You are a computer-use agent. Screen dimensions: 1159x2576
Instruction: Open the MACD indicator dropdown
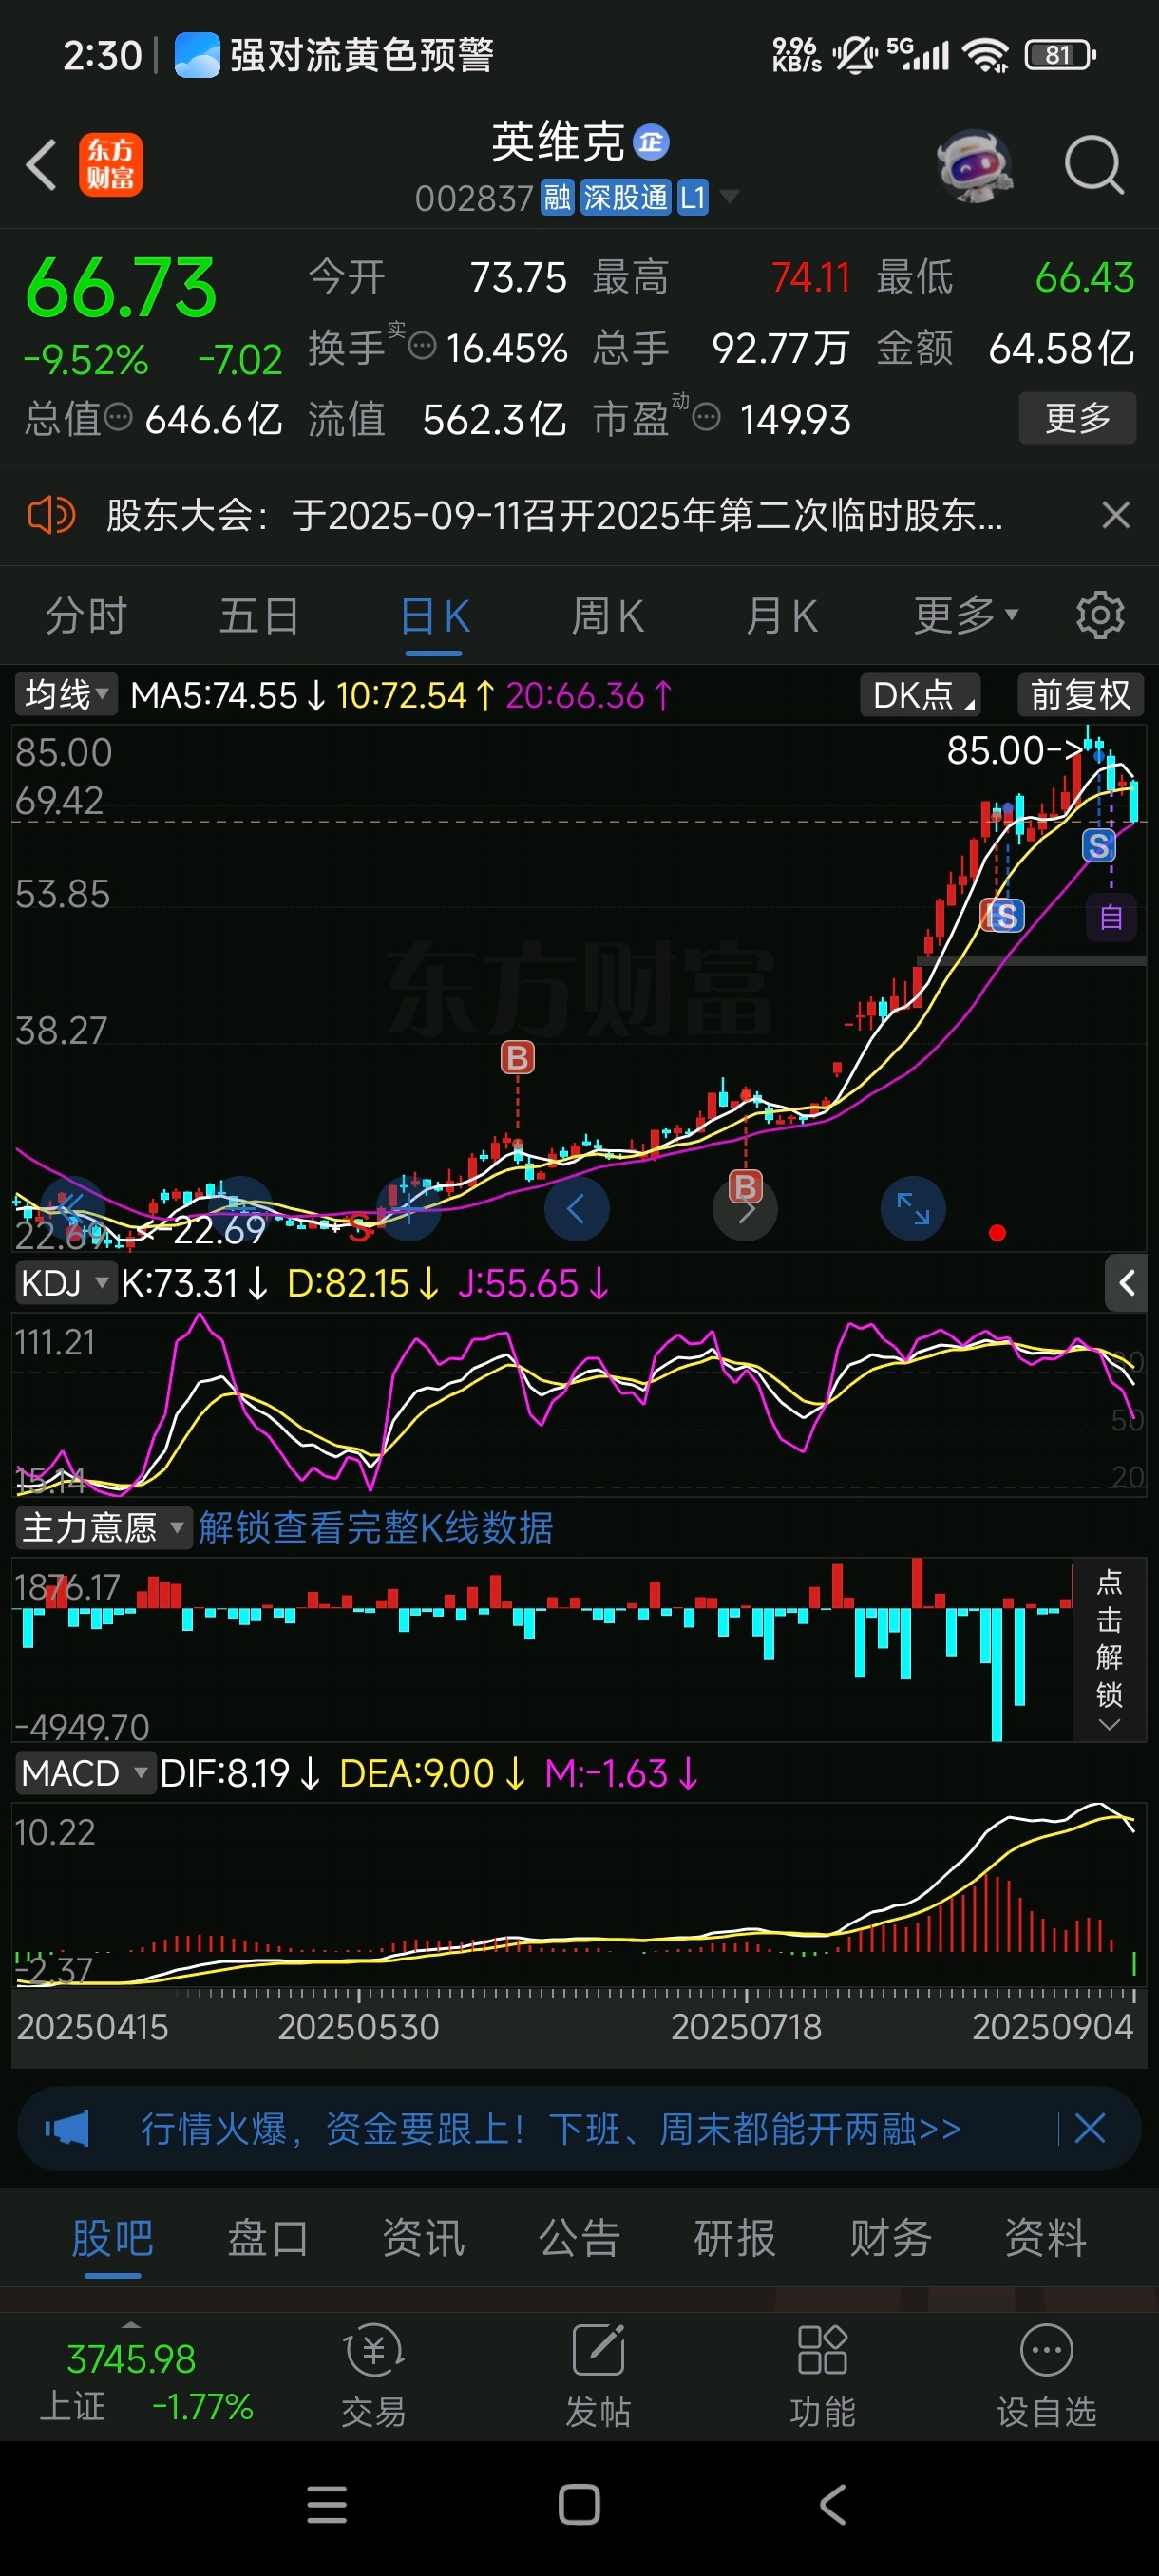[86, 1774]
